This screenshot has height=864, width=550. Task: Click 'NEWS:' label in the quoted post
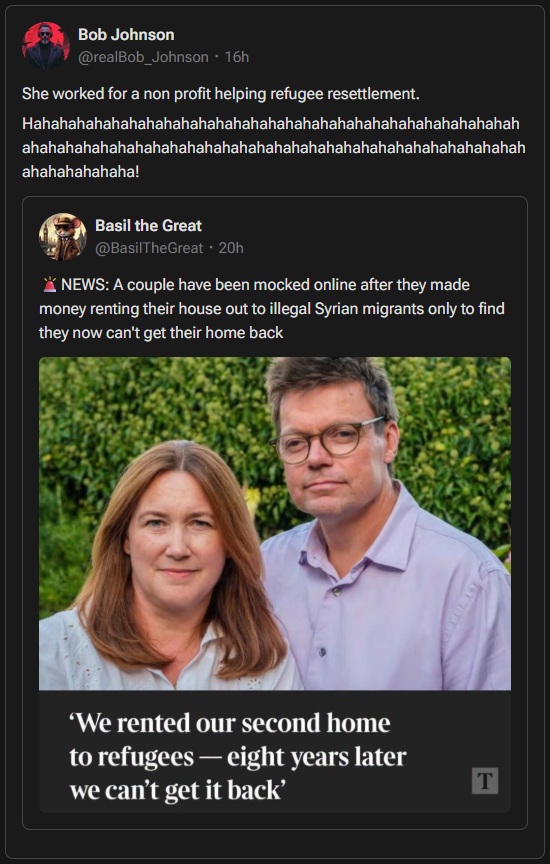coord(85,285)
